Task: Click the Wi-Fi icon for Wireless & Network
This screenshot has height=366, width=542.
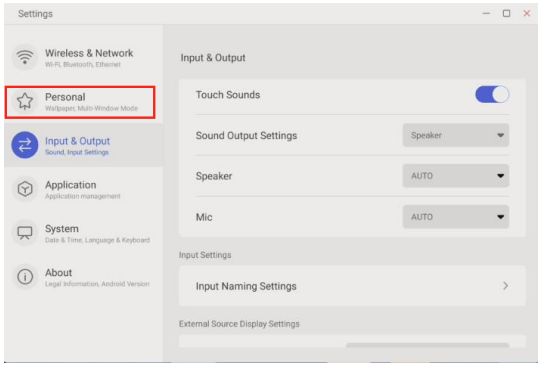Action: pyautogui.click(x=25, y=57)
